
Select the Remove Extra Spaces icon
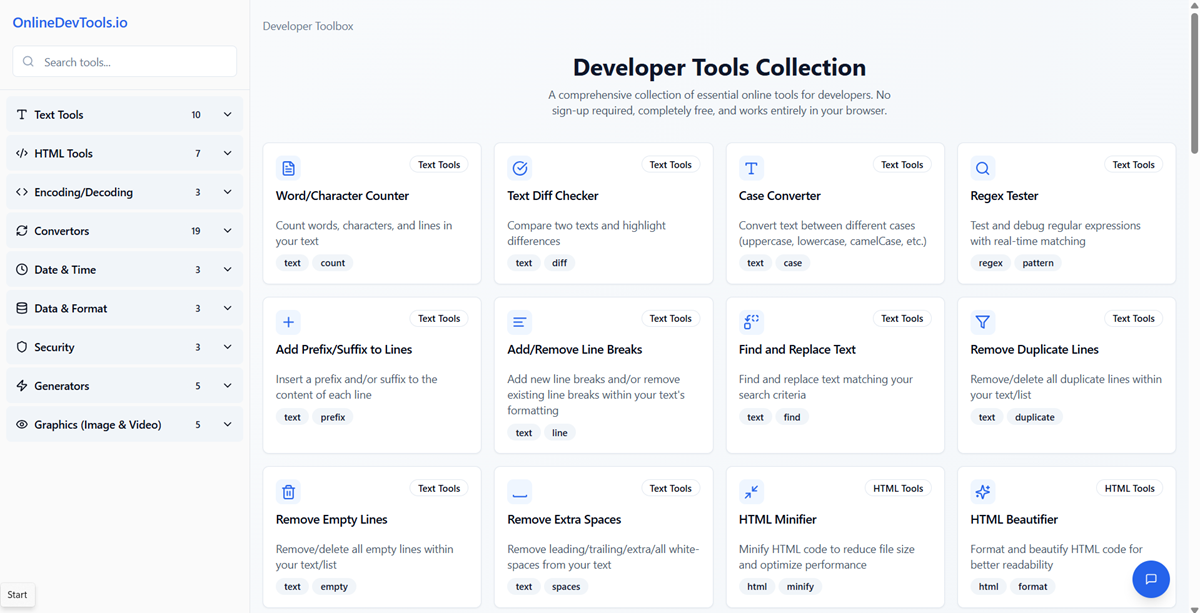pos(519,492)
